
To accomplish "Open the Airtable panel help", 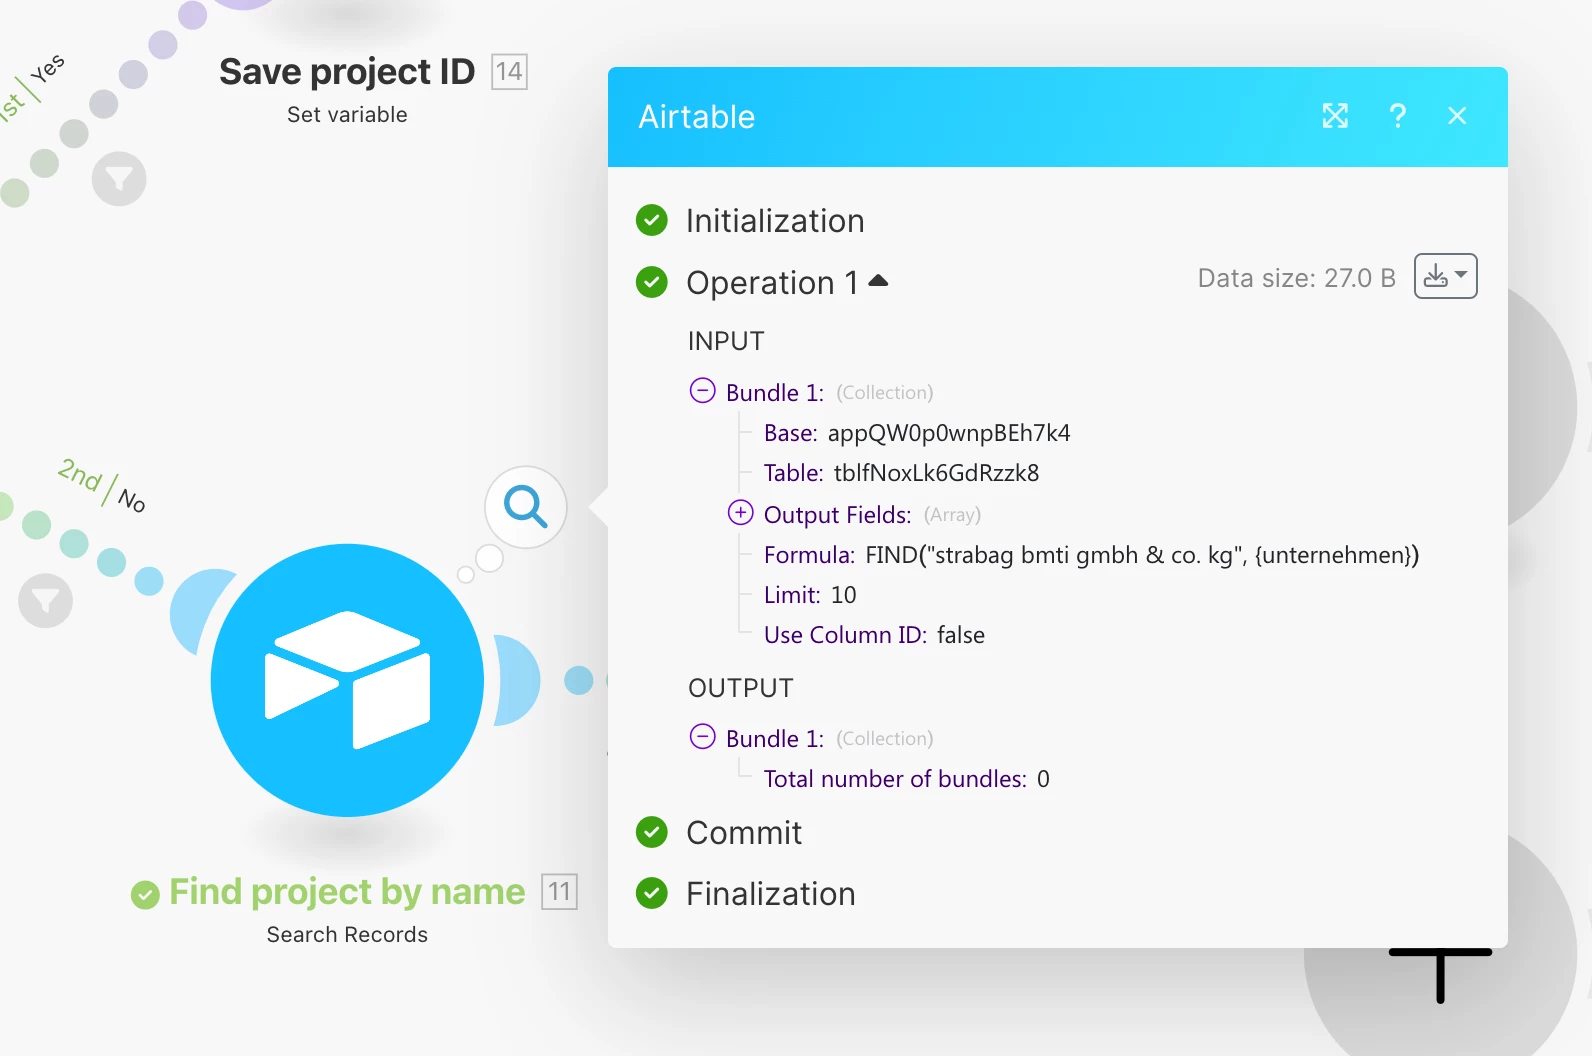I will pos(1398,116).
